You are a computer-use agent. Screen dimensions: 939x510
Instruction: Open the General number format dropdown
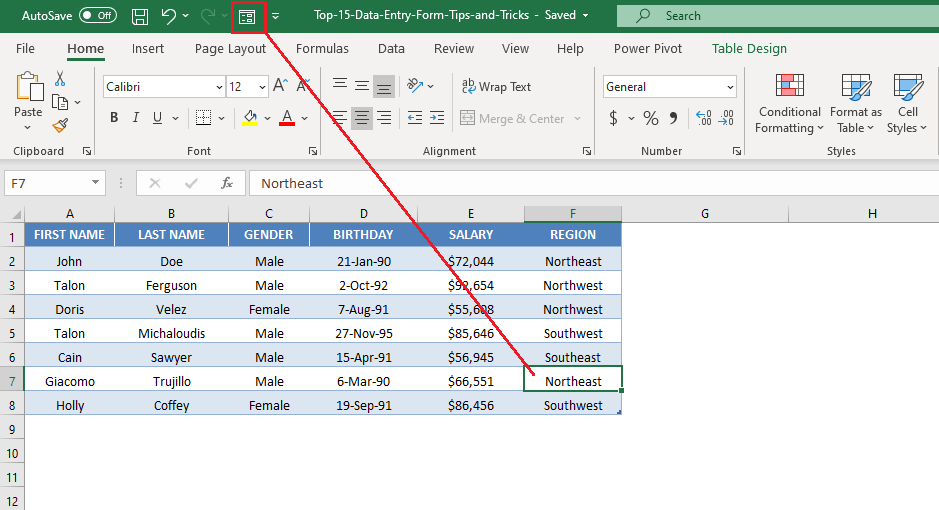tap(730, 87)
